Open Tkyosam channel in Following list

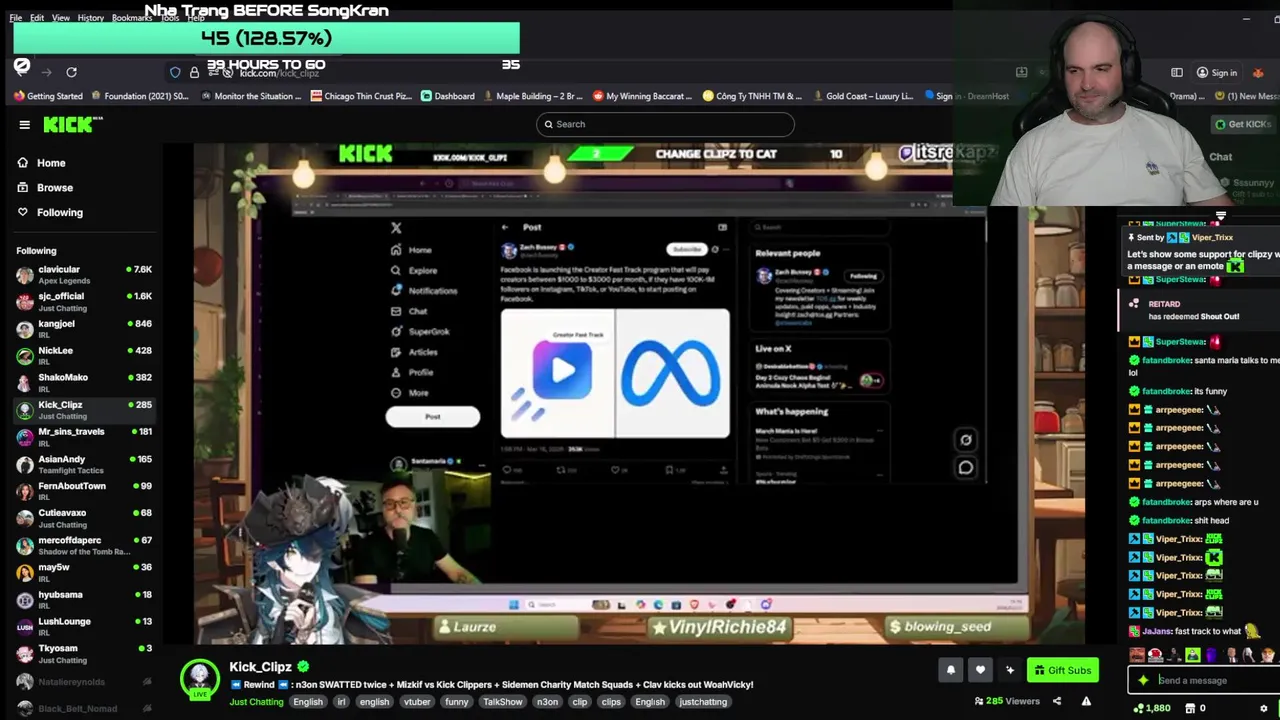point(84,653)
